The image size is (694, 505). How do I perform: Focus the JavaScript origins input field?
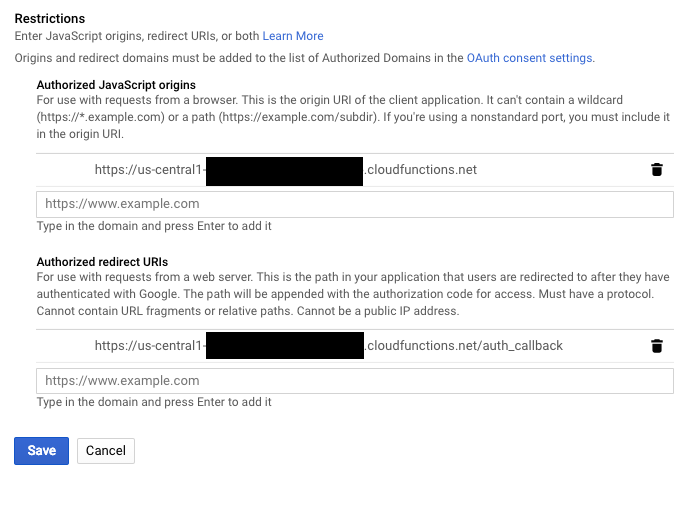[354, 204]
